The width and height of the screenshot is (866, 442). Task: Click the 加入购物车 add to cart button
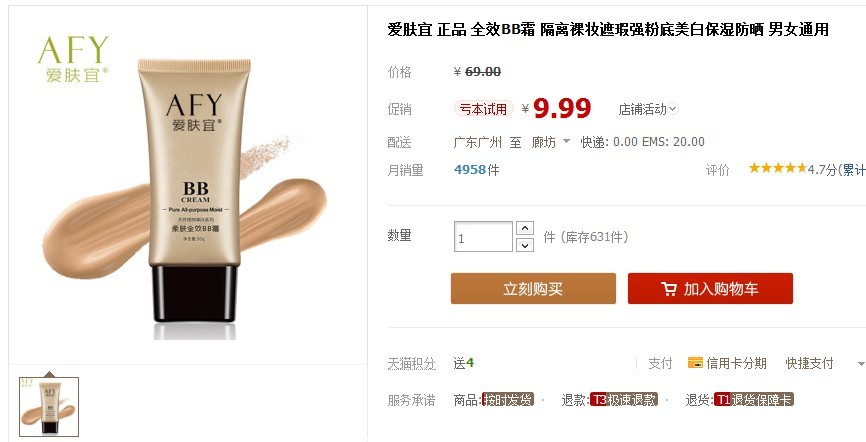click(x=710, y=288)
